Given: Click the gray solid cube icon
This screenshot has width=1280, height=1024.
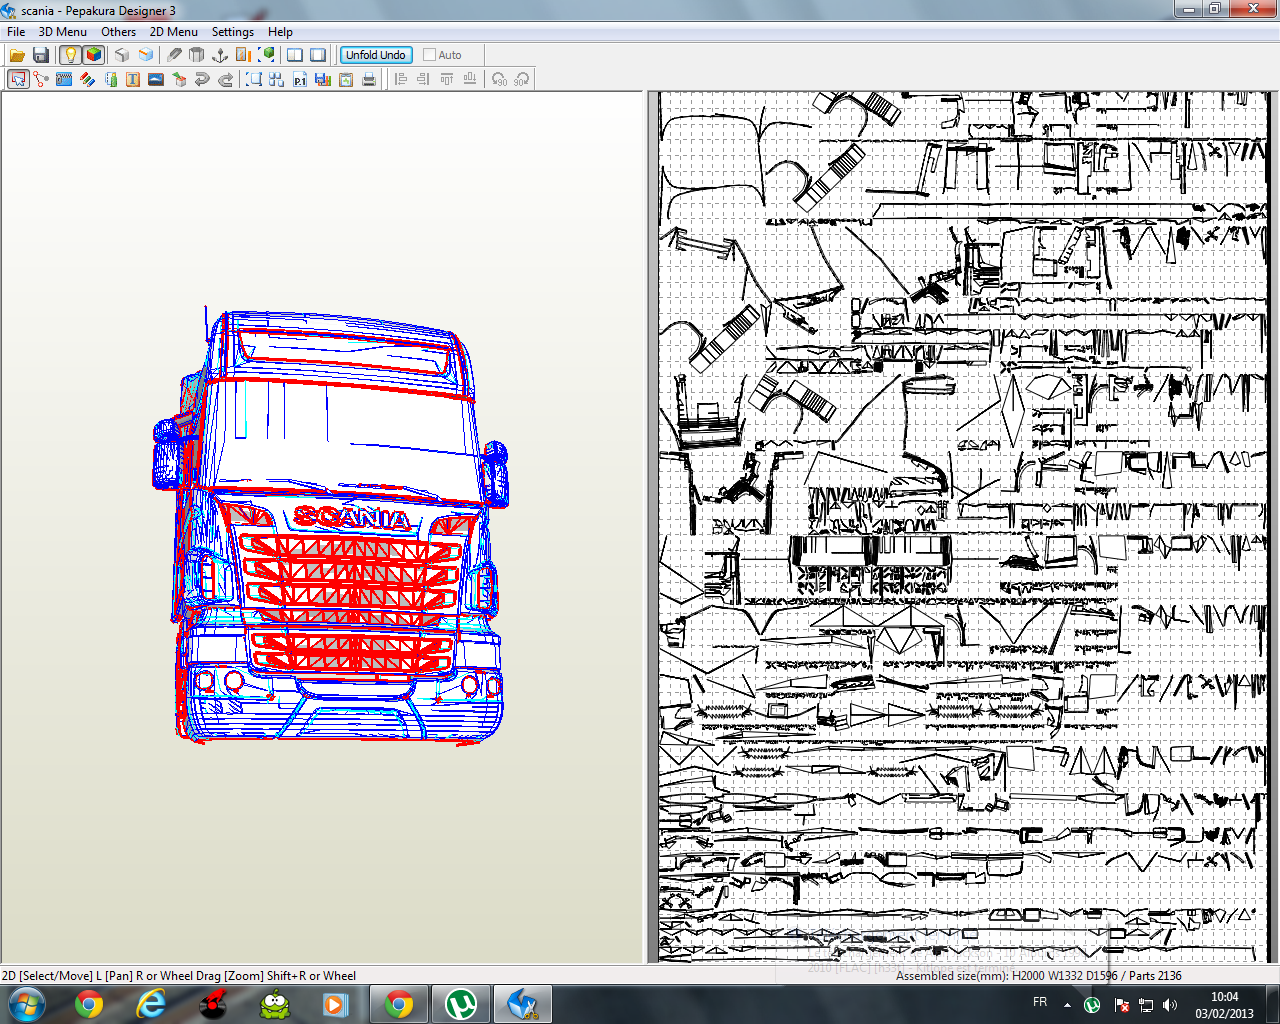Looking at the screenshot, I should pos(122,55).
